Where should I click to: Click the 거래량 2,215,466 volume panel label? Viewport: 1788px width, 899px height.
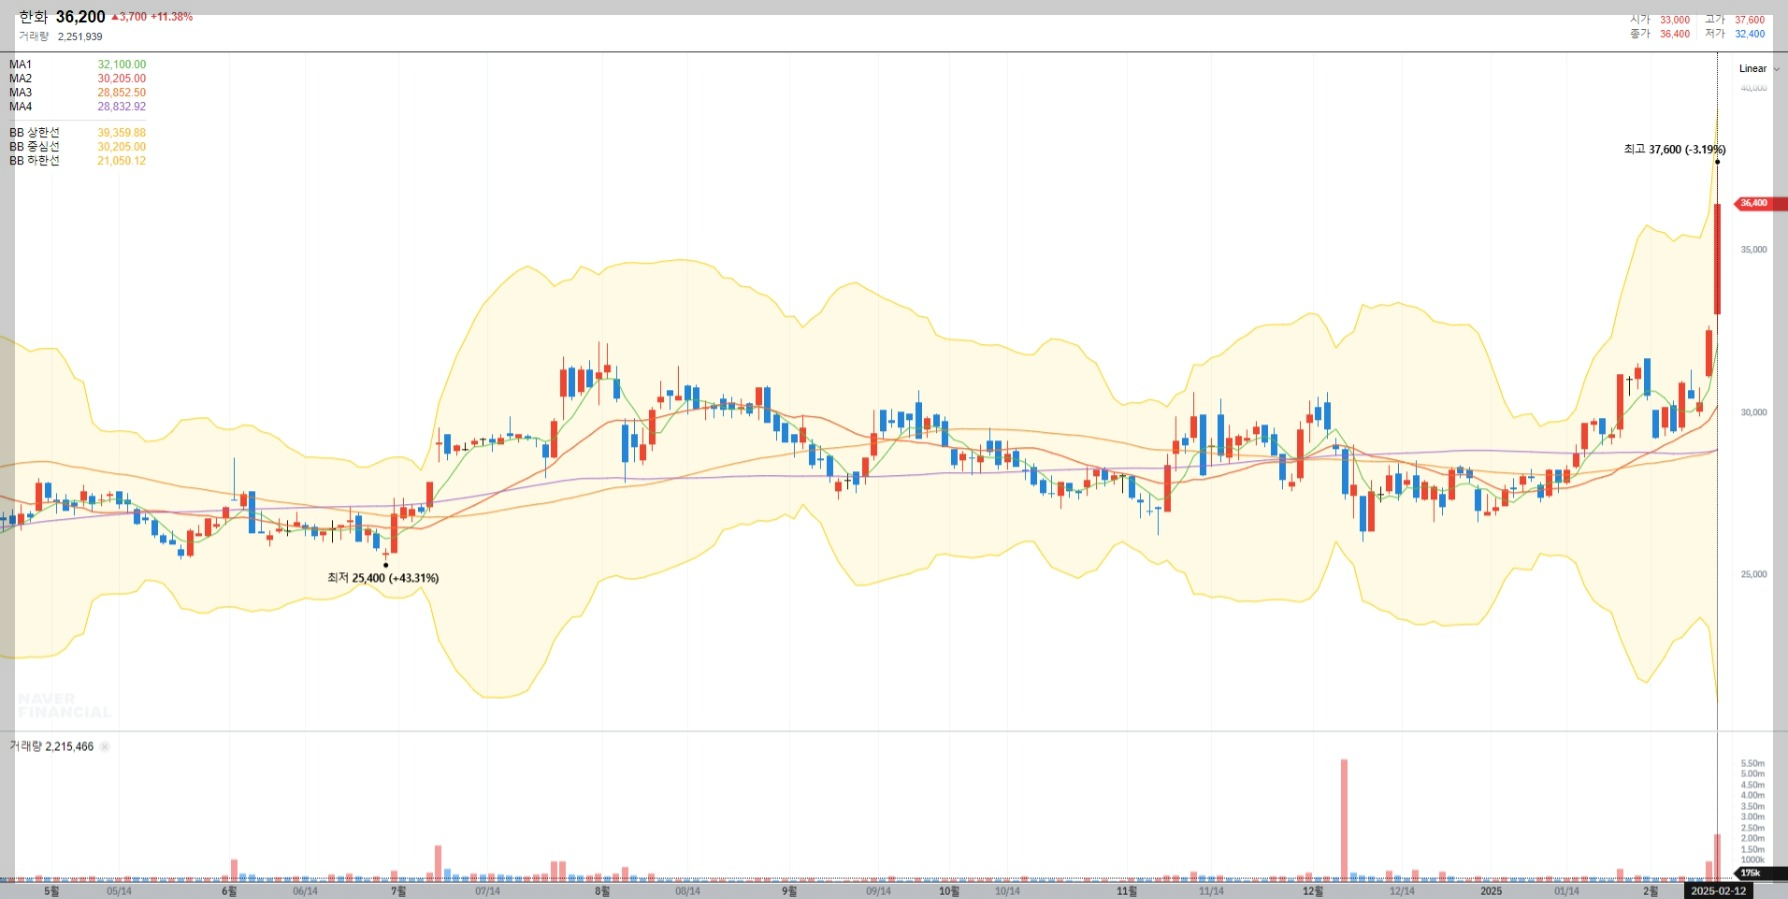[x=52, y=747]
